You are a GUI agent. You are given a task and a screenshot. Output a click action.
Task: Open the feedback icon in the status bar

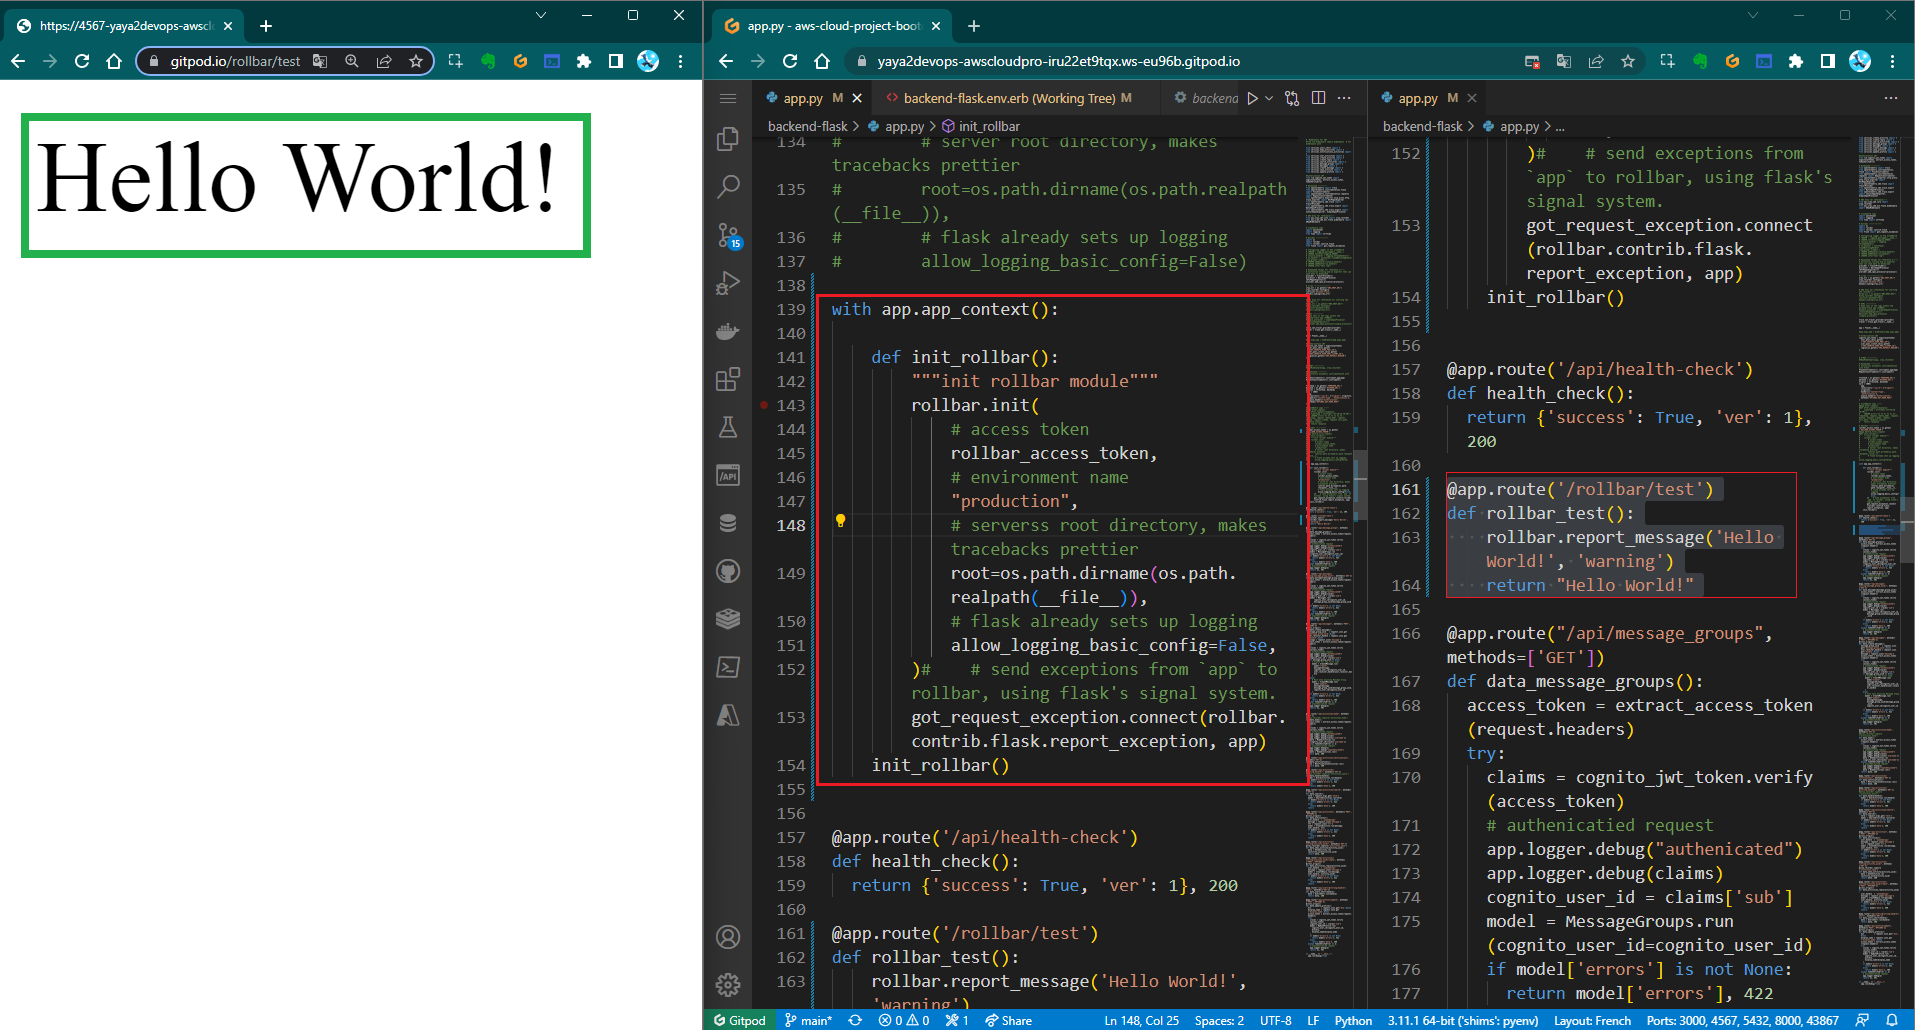(x=1862, y=1020)
